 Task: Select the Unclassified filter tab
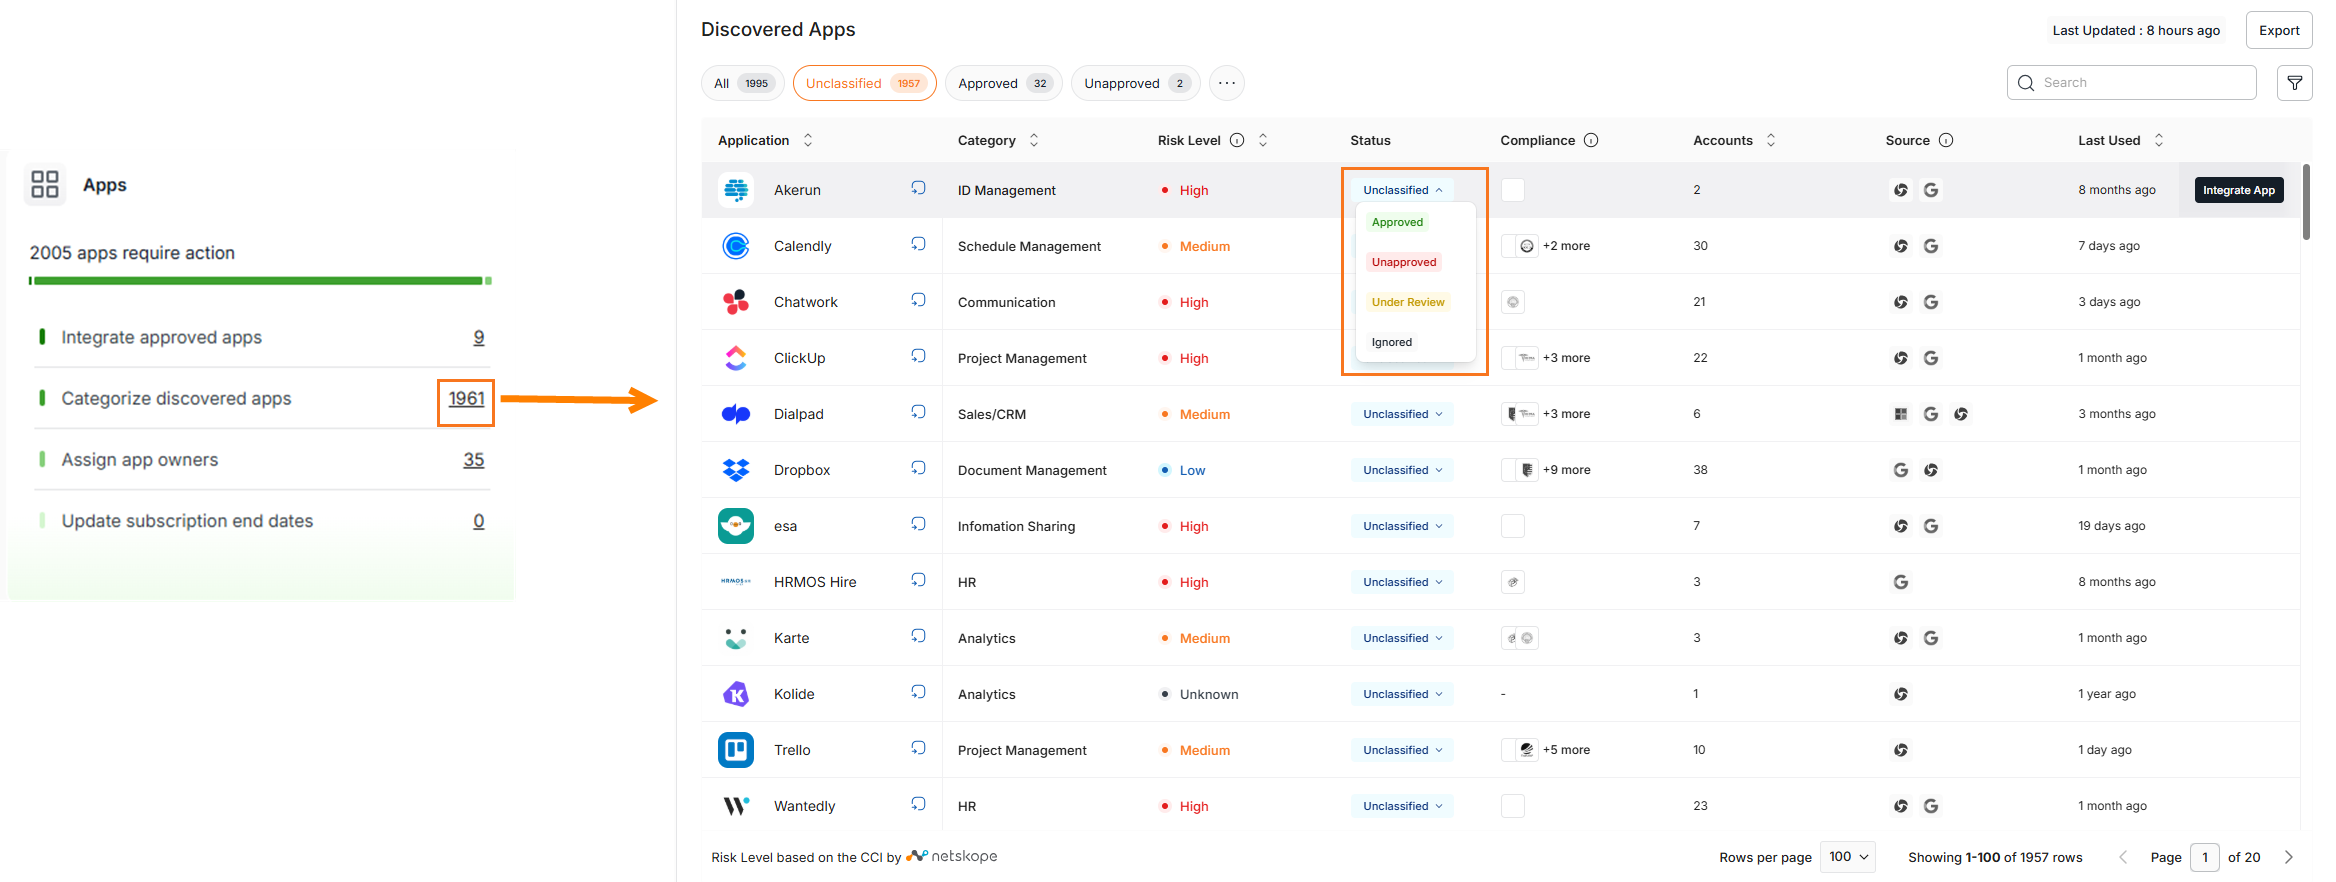click(865, 83)
